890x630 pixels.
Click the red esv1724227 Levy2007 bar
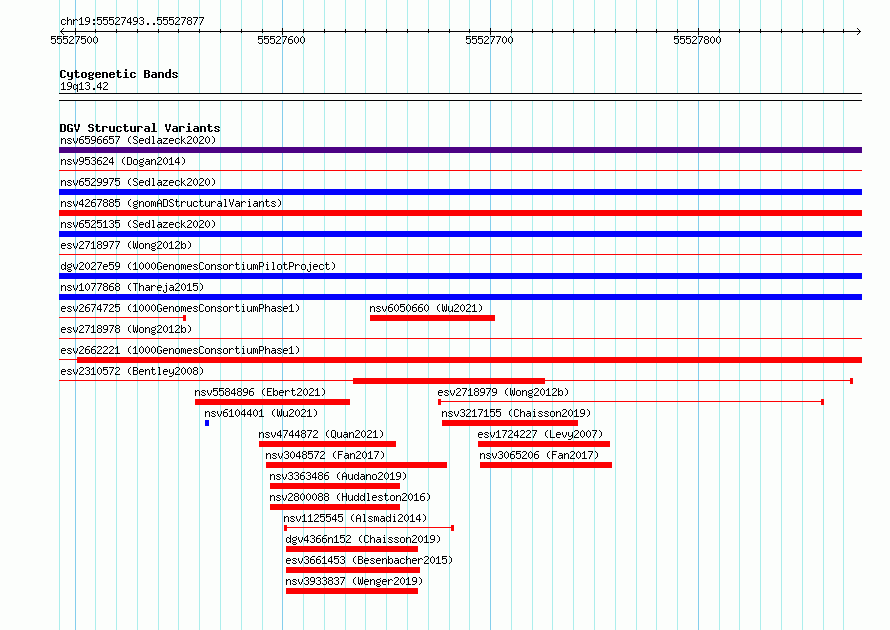[x=544, y=444]
